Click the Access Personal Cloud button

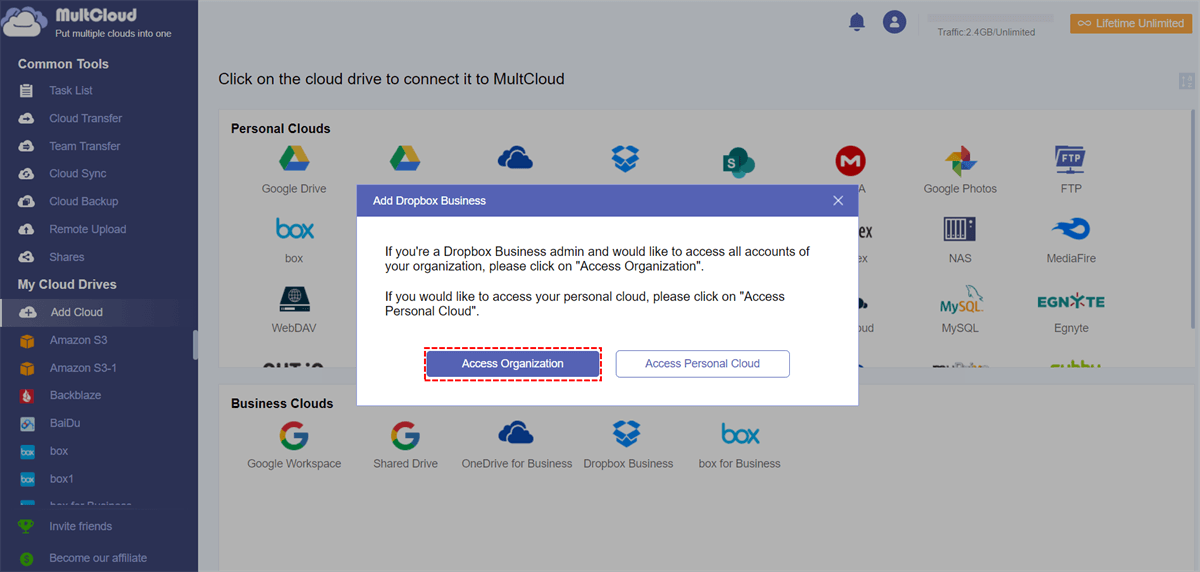(x=702, y=364)
